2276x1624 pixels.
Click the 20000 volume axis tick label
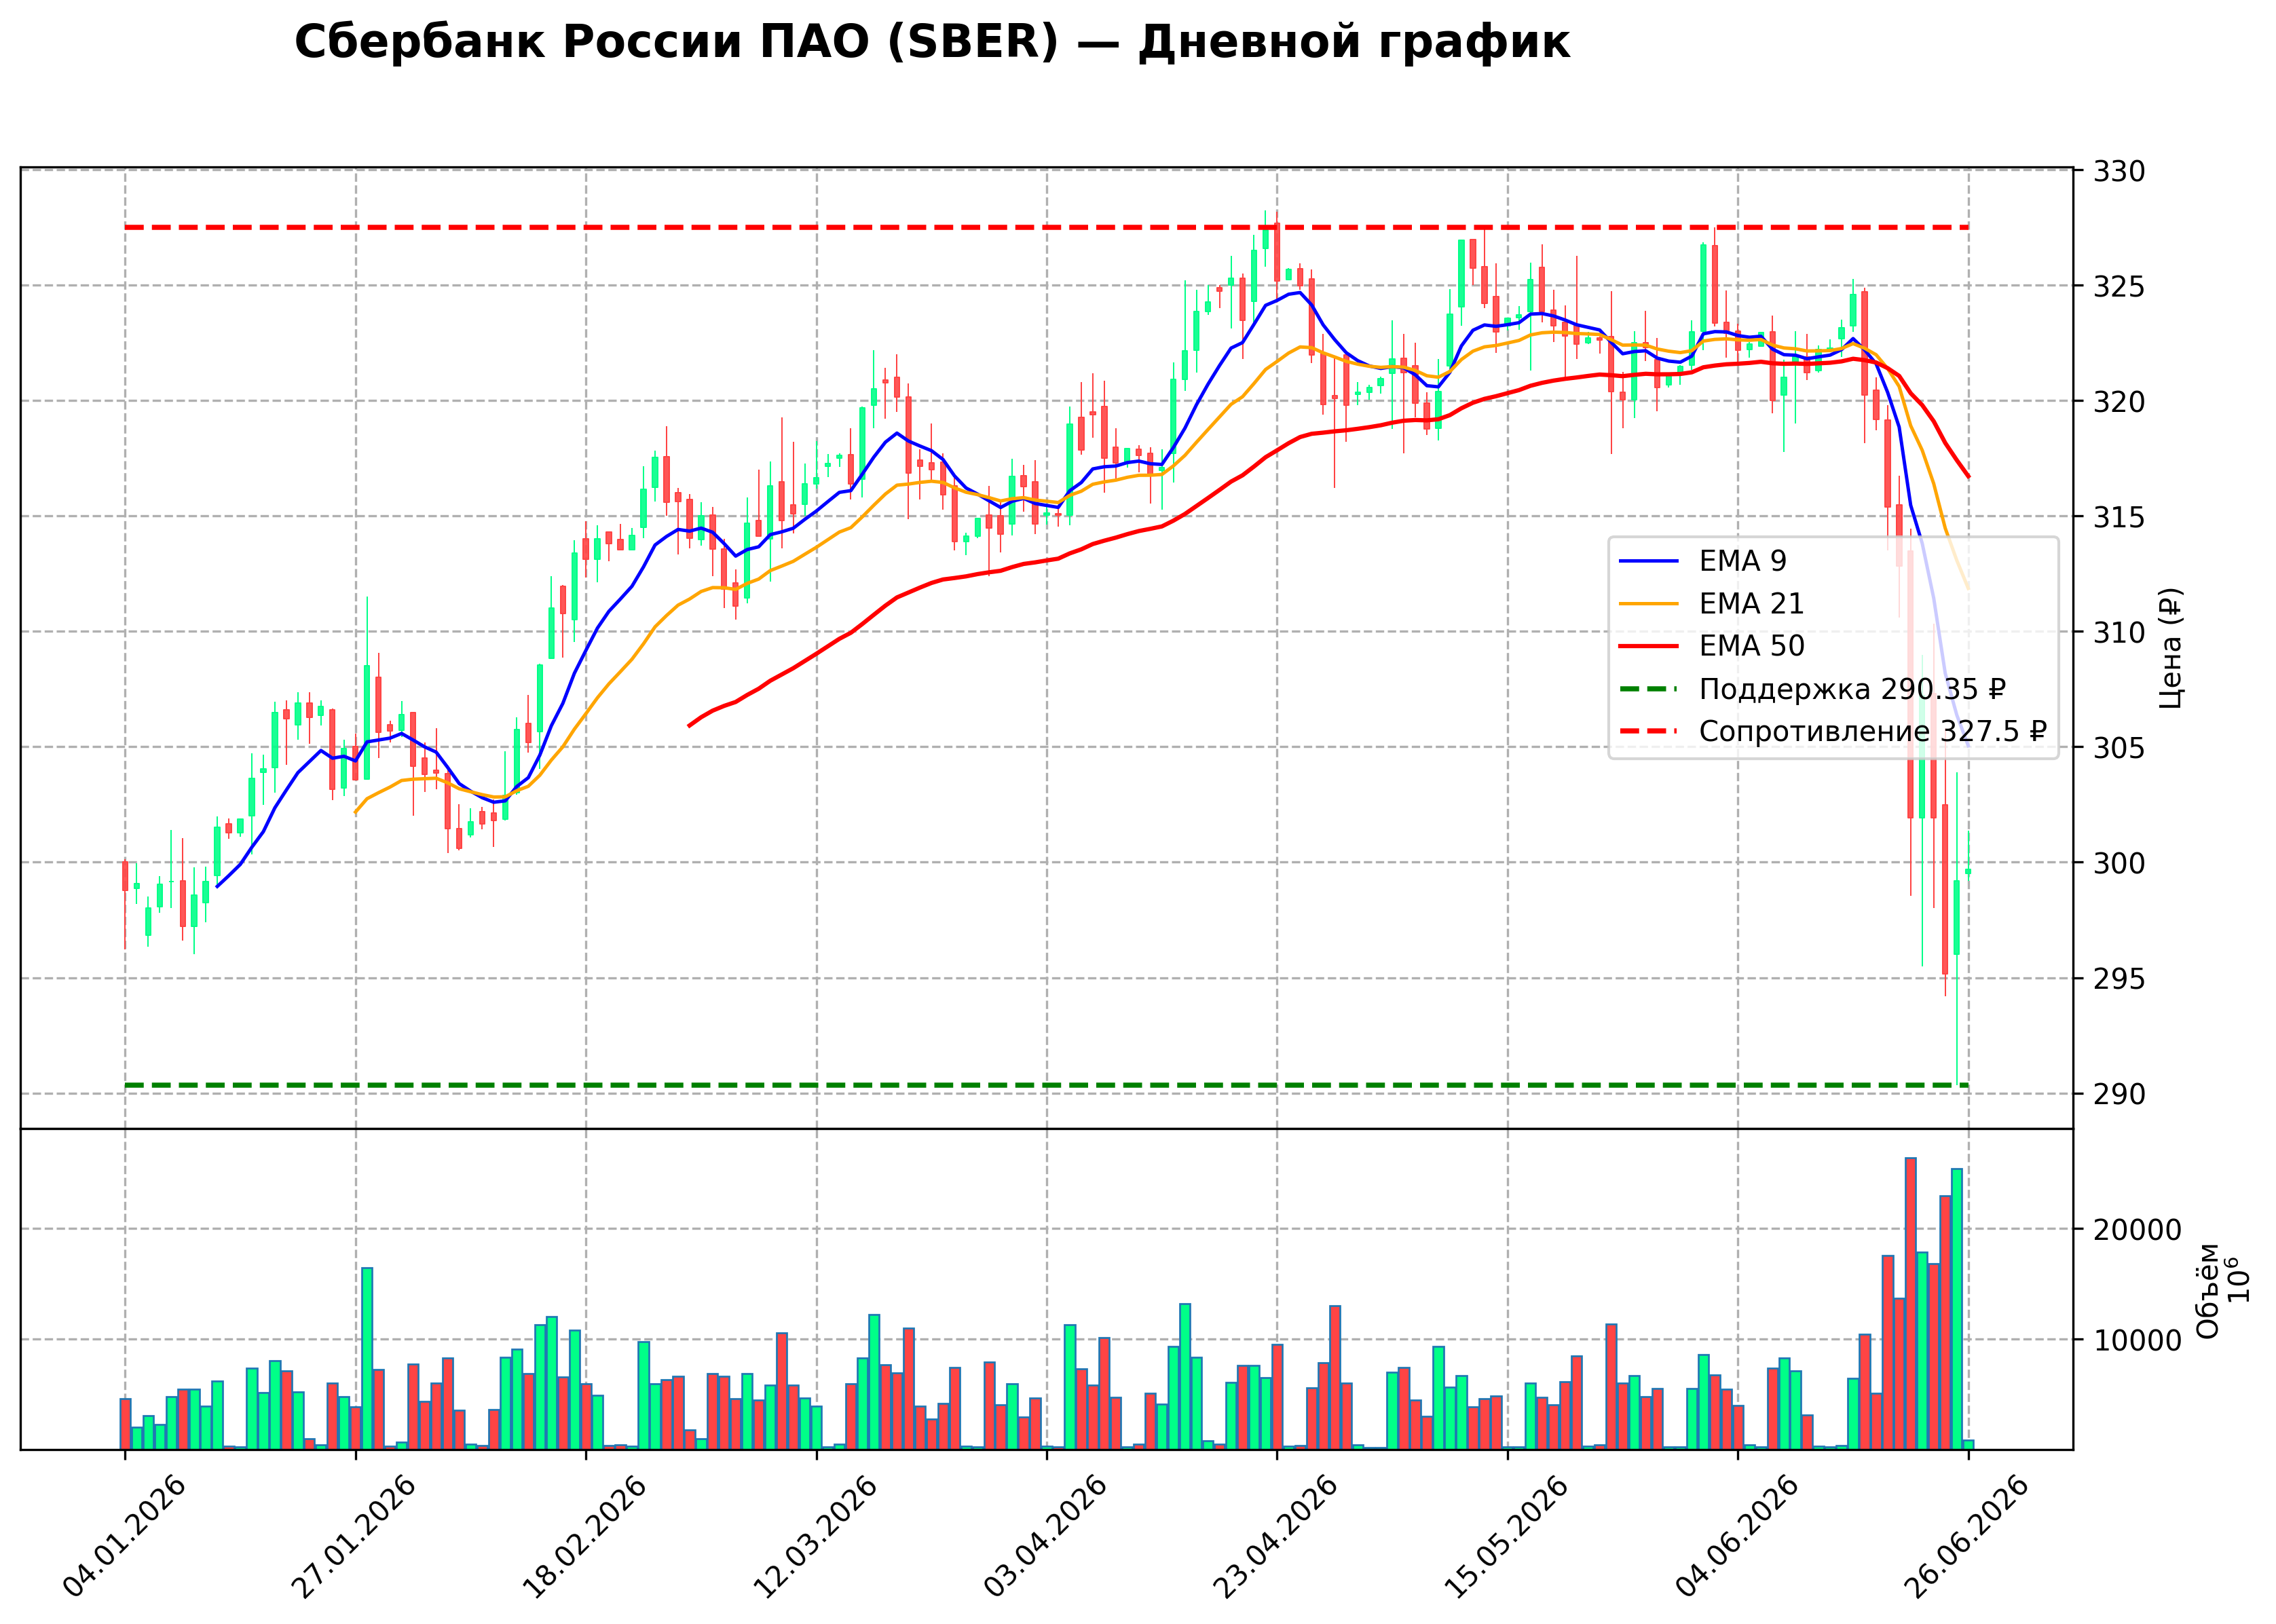2138,1230
